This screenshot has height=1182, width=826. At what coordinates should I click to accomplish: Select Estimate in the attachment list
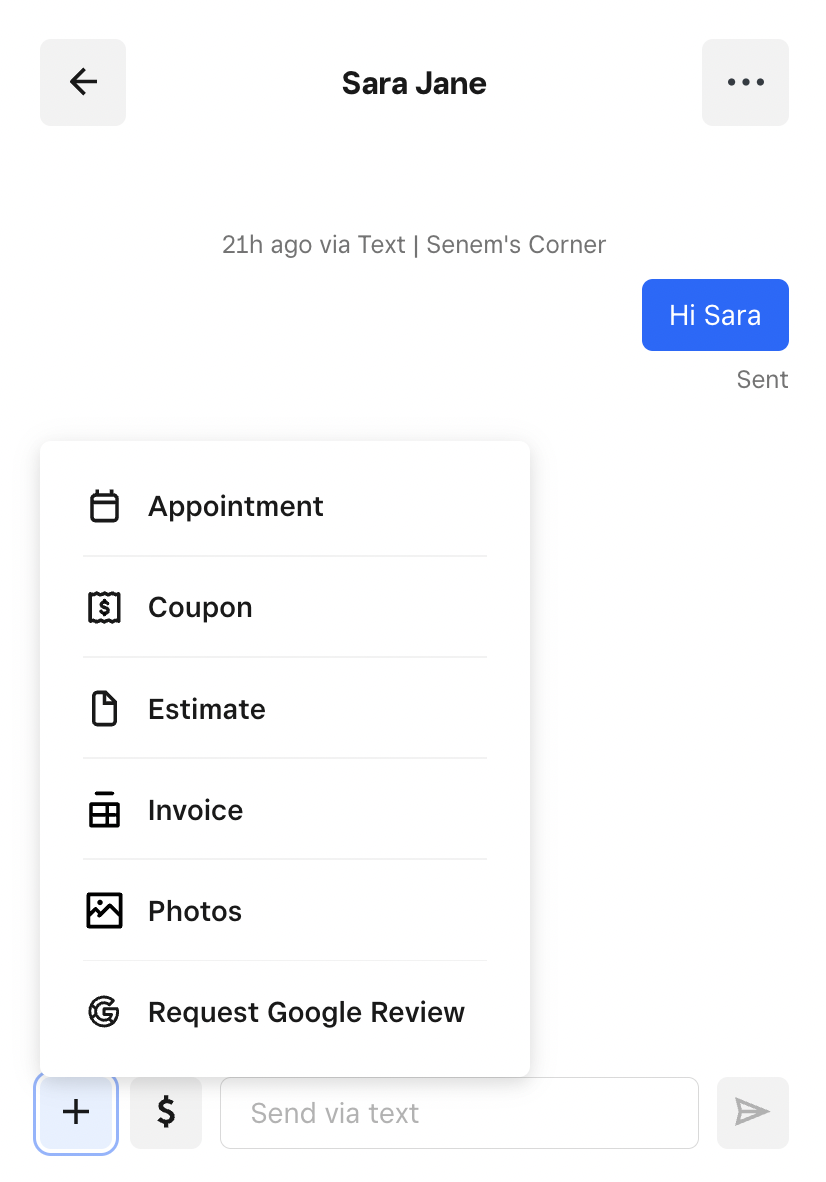pyautogui.click(x=207, y=708)
